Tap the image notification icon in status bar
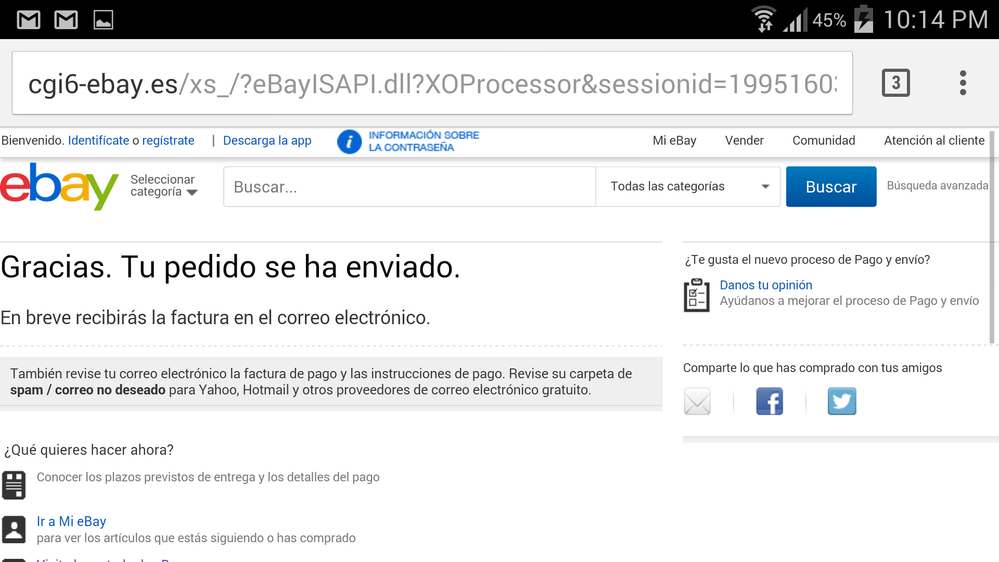The image size is (999, 562). click(x=103, y=20)
